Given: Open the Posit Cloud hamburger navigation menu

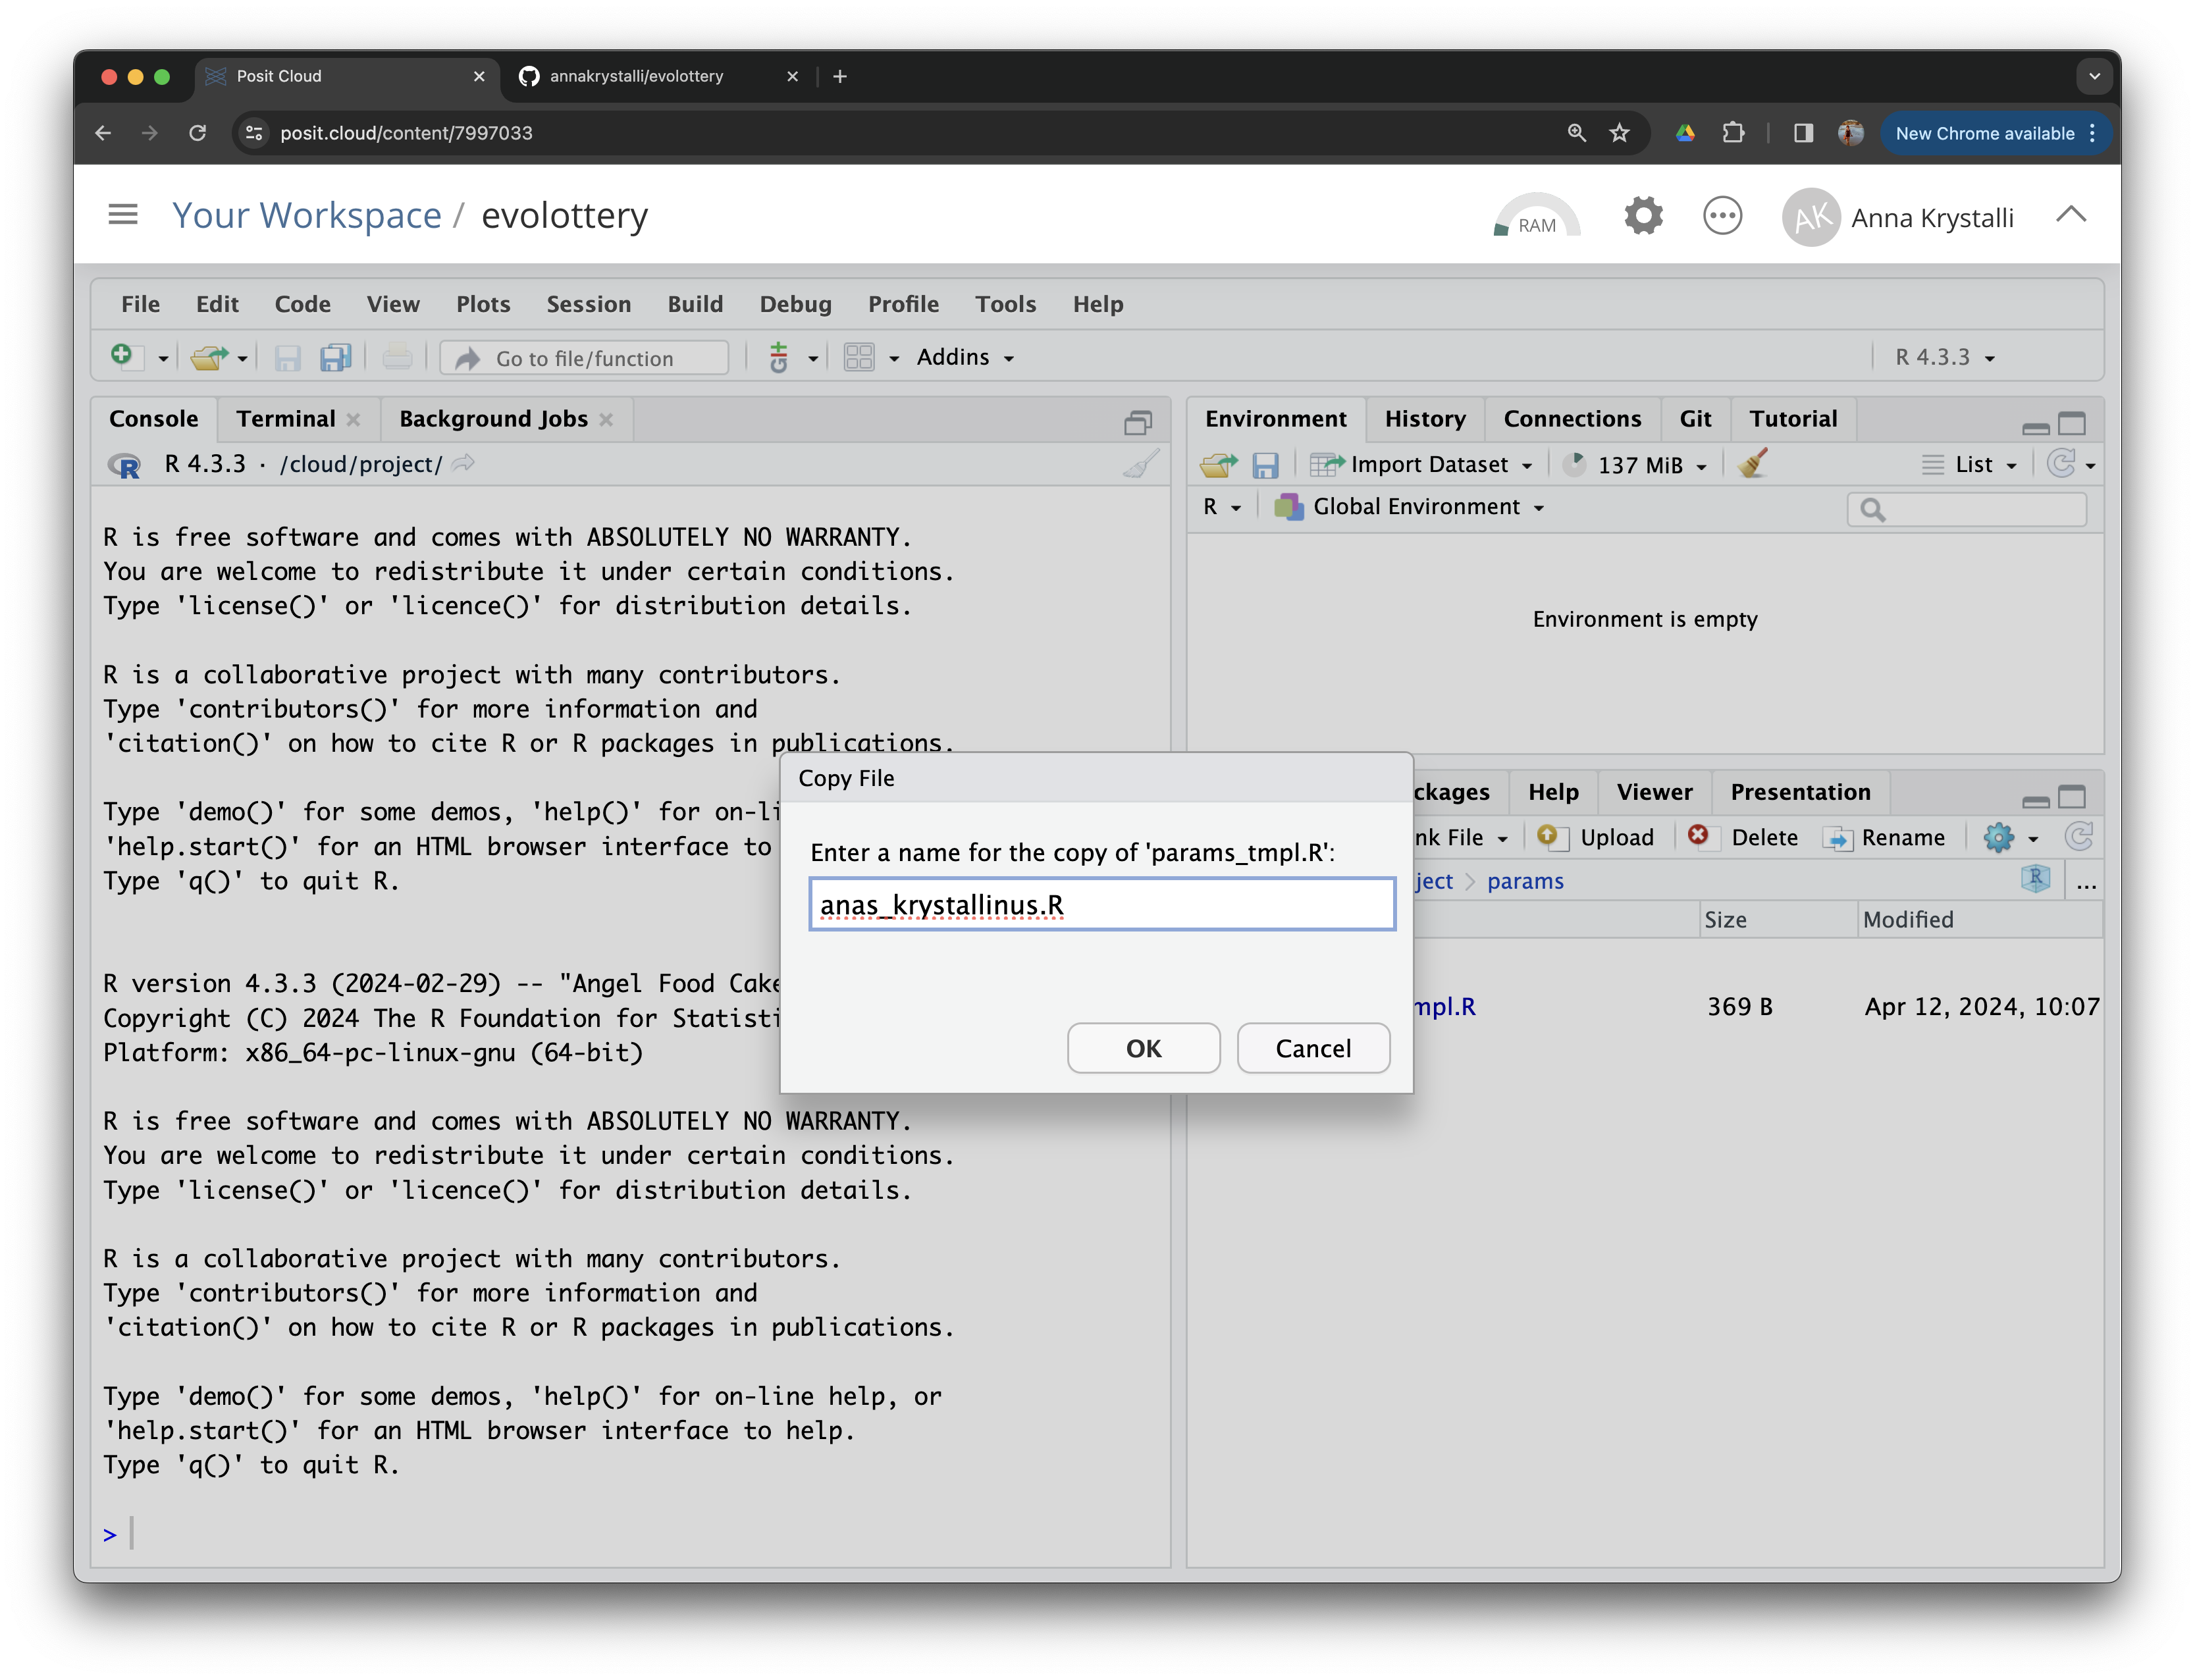Looking at the screenshot, I should [123, 214].
